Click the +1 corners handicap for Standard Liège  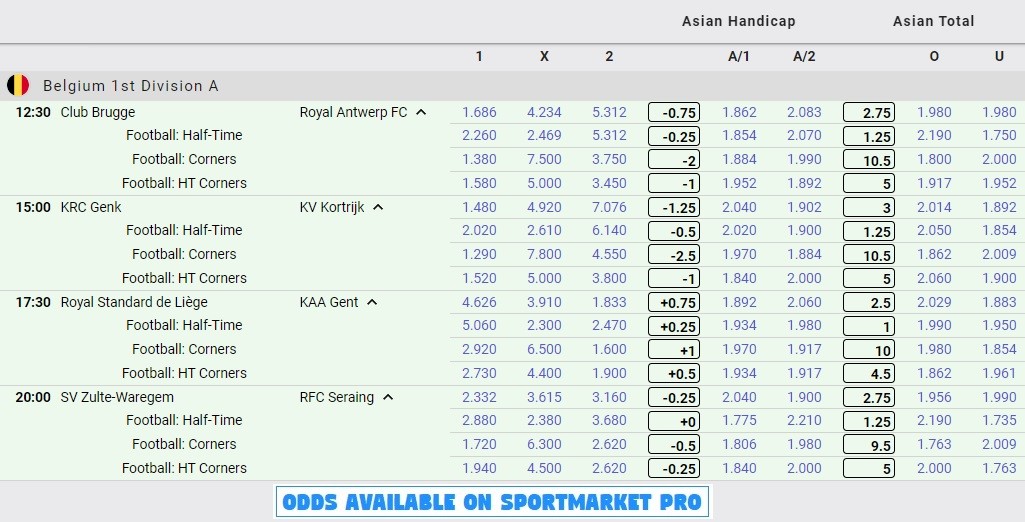tap(674, 350)
